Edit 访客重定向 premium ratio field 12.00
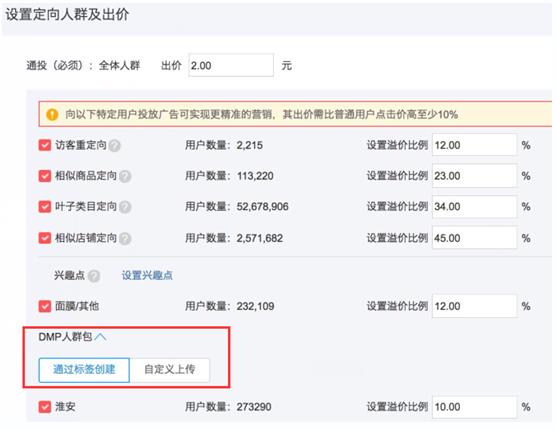 tap(474, 145)
